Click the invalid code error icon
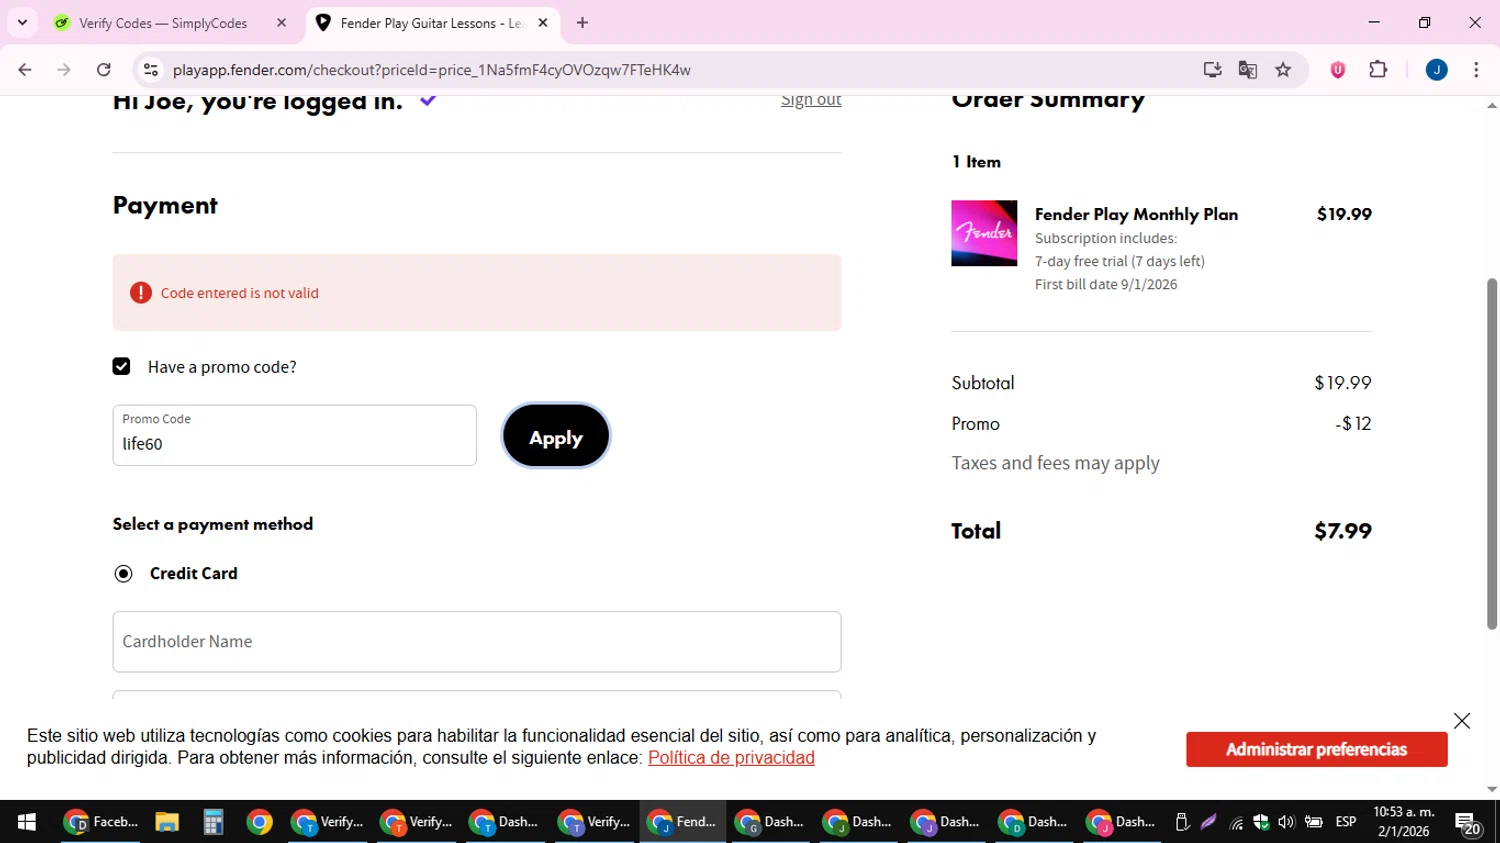Screen dimensions: 1500x843 coord(141,293)
